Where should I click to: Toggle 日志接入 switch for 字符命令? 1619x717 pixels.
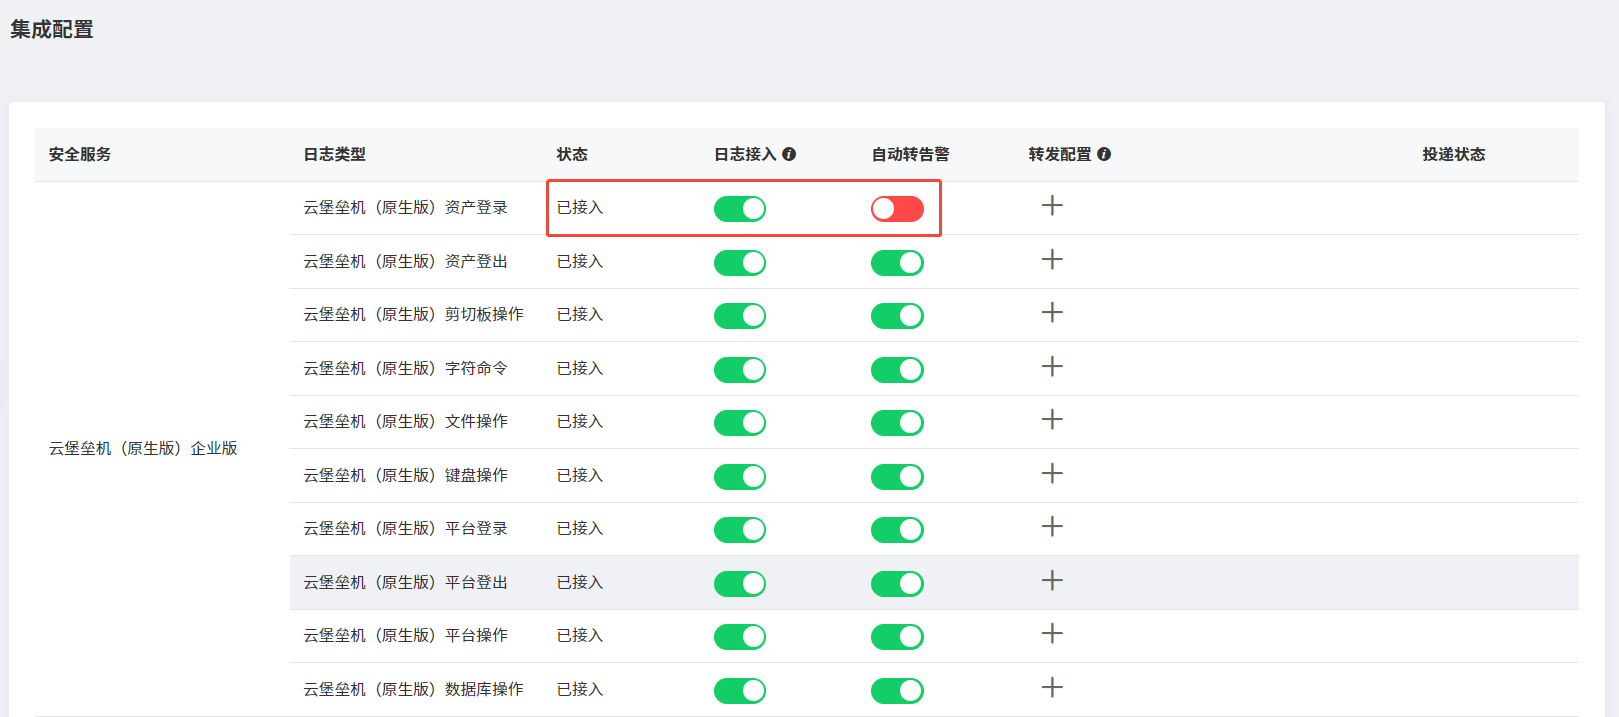click(740, 369)
